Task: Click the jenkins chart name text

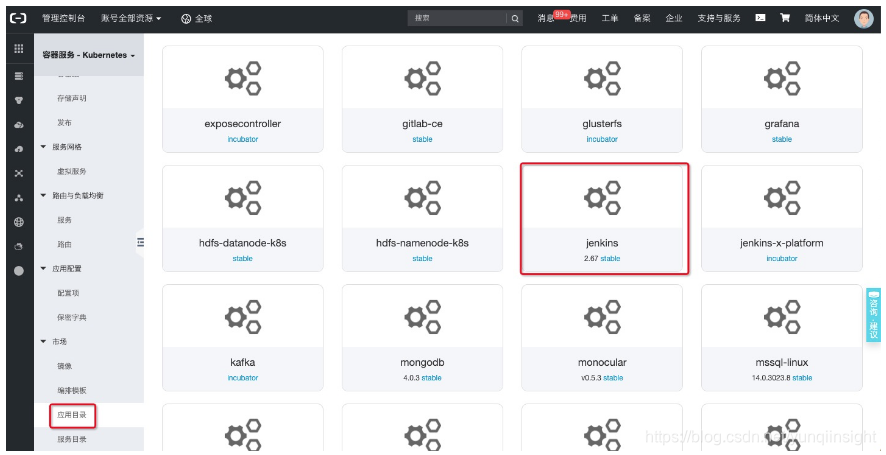Action: click(602, 243)
